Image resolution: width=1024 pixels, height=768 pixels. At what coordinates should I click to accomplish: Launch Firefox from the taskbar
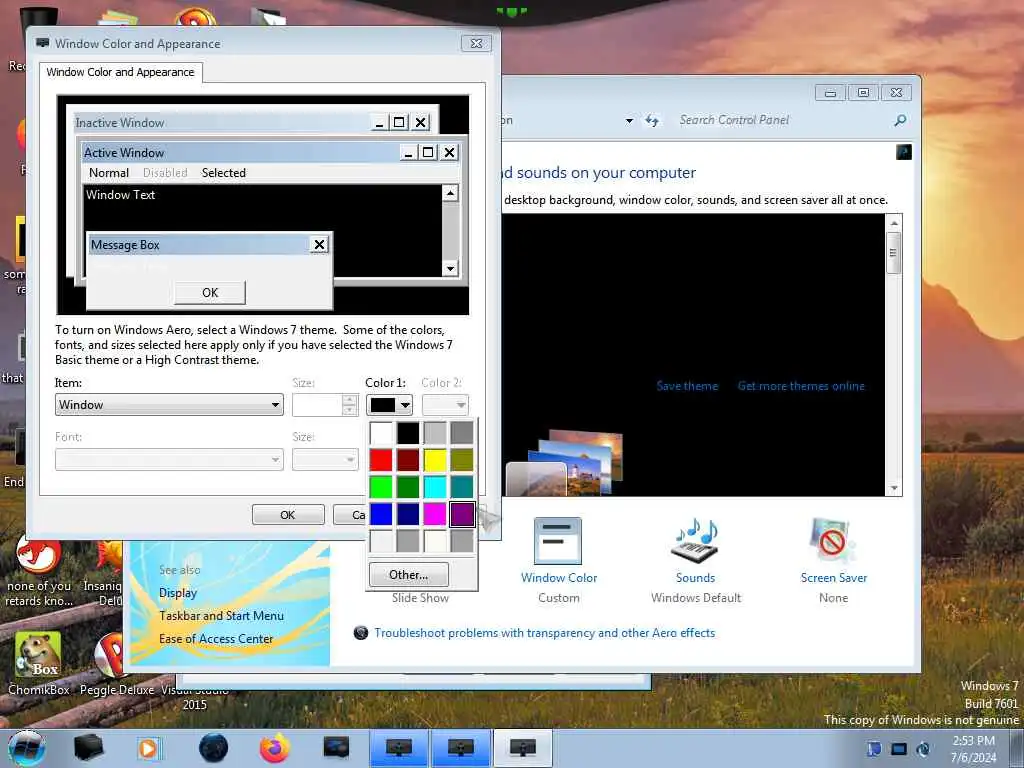(275, 748)
